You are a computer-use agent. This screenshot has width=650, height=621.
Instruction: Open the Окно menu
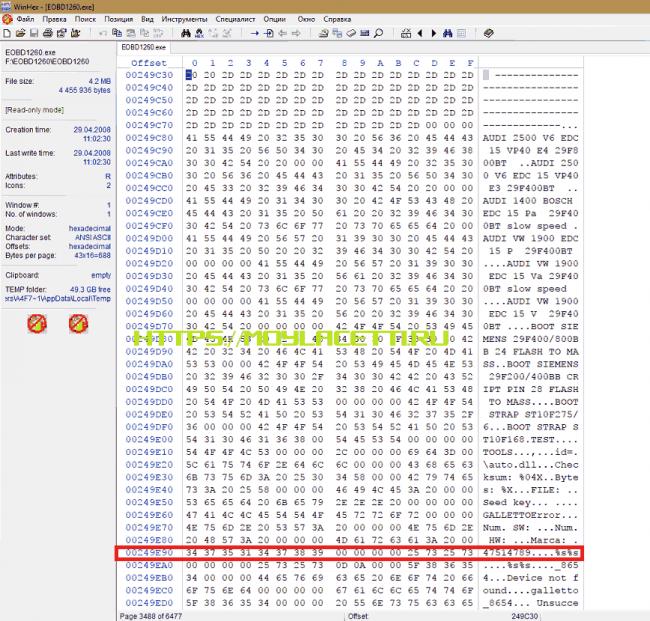[306, 19]
